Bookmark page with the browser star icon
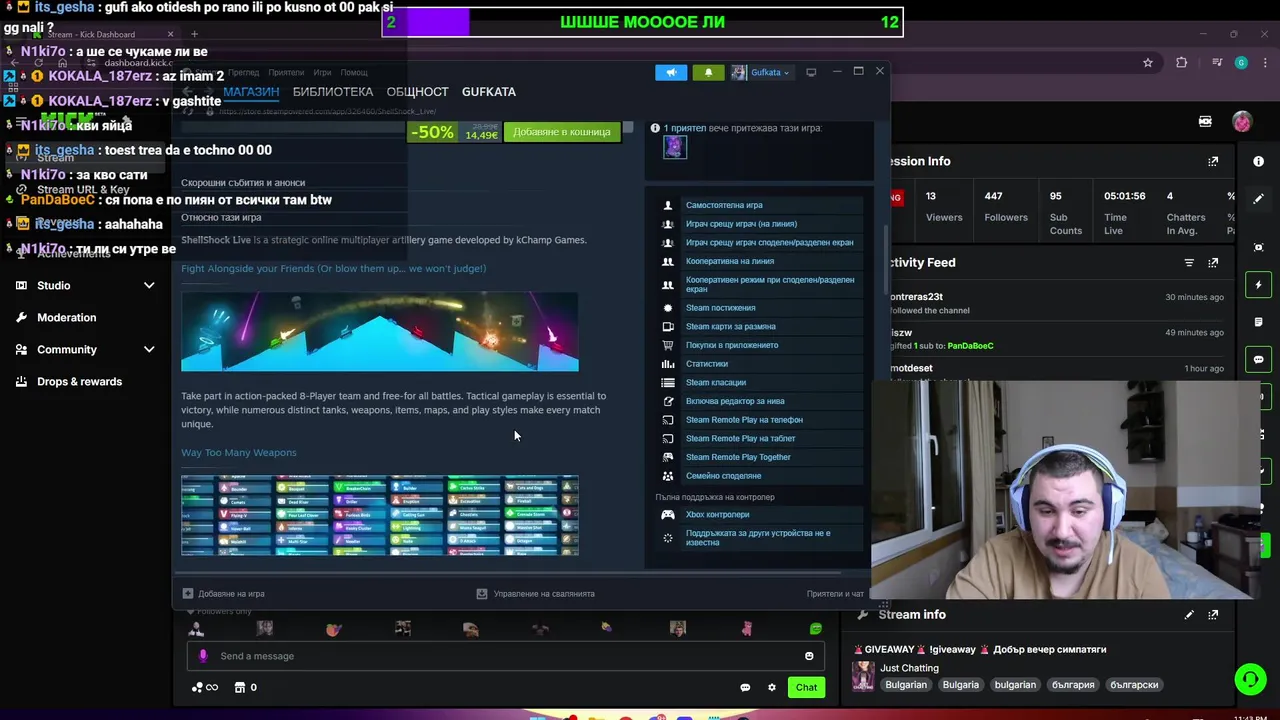Screen dimensions: 1280x720 tap(1148, 62)
